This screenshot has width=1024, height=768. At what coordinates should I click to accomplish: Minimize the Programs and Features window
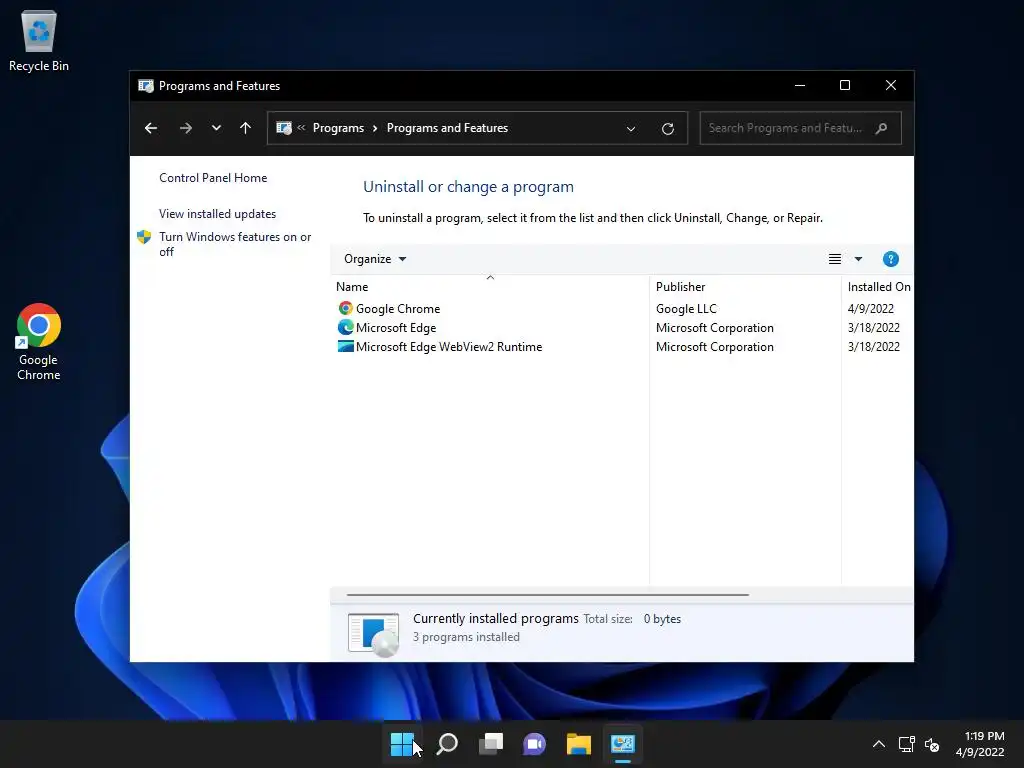click(799, 86)
